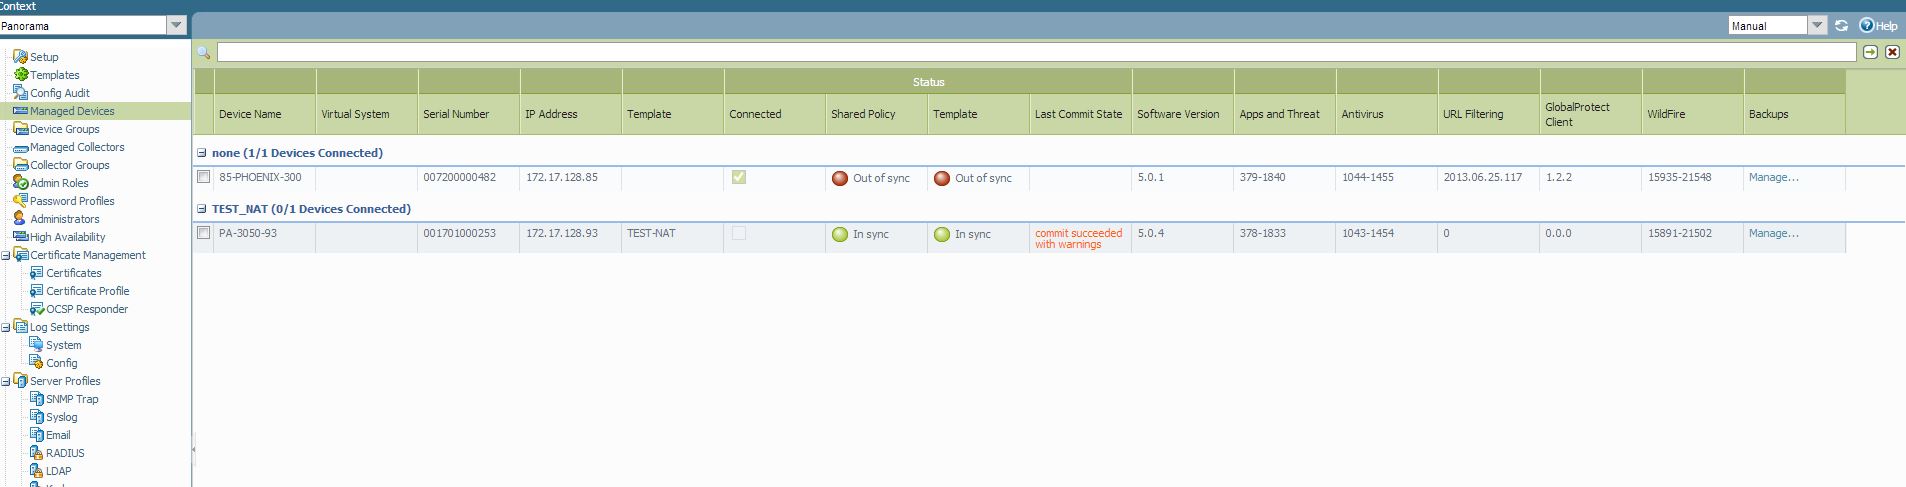Collapse the TEST_NAT device group
Image resolution: width=1906 pixels, height=487 pixels.
[x=202, y=209]
